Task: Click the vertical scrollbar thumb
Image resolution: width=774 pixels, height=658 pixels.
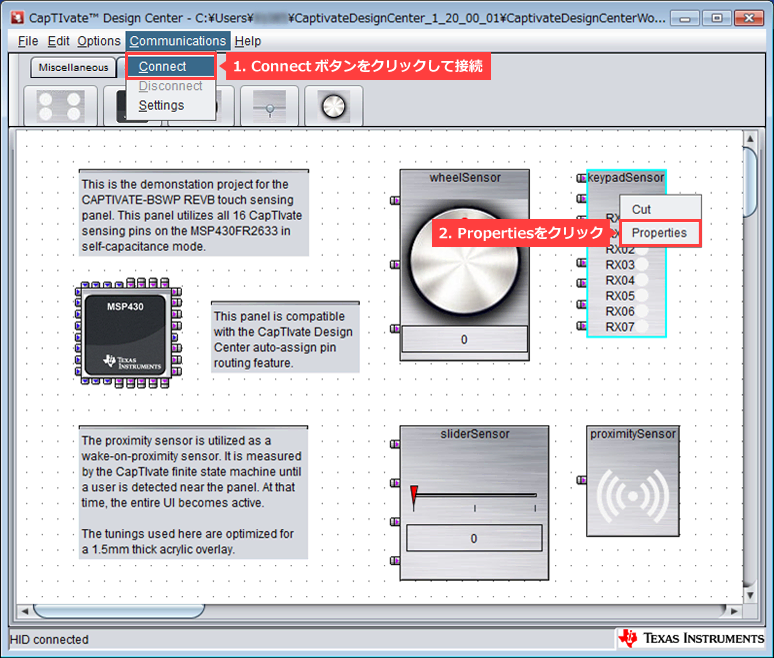Action: point(750,182)
